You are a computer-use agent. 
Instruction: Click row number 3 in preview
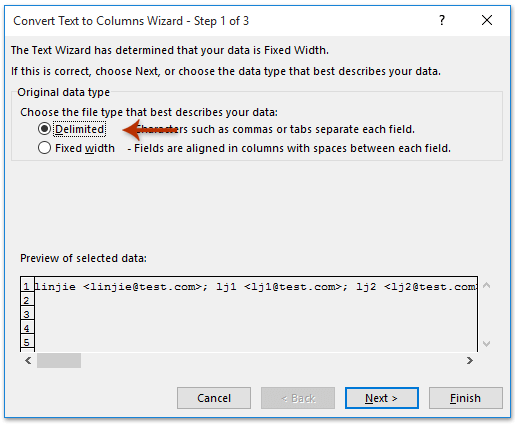pyautogui.click(x=27, y=314)
